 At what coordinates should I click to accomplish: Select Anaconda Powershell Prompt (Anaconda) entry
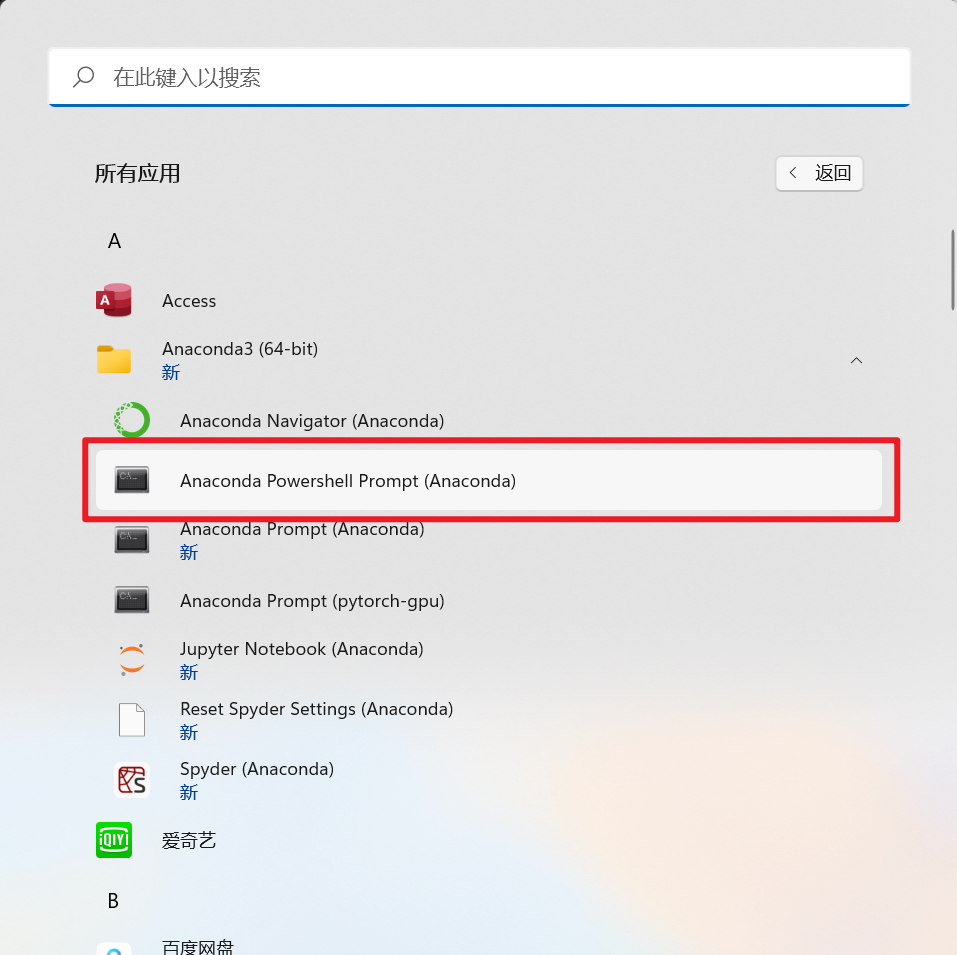(488, 480)
